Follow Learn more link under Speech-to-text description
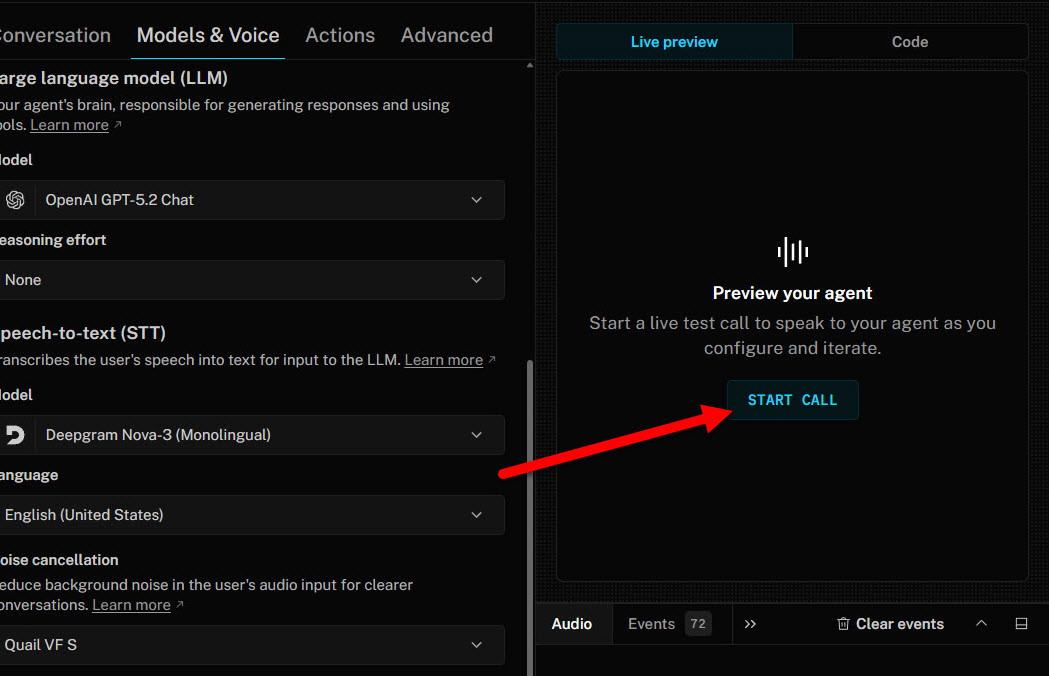Viewport: 1049px width, 676px height. pos(444,360)
